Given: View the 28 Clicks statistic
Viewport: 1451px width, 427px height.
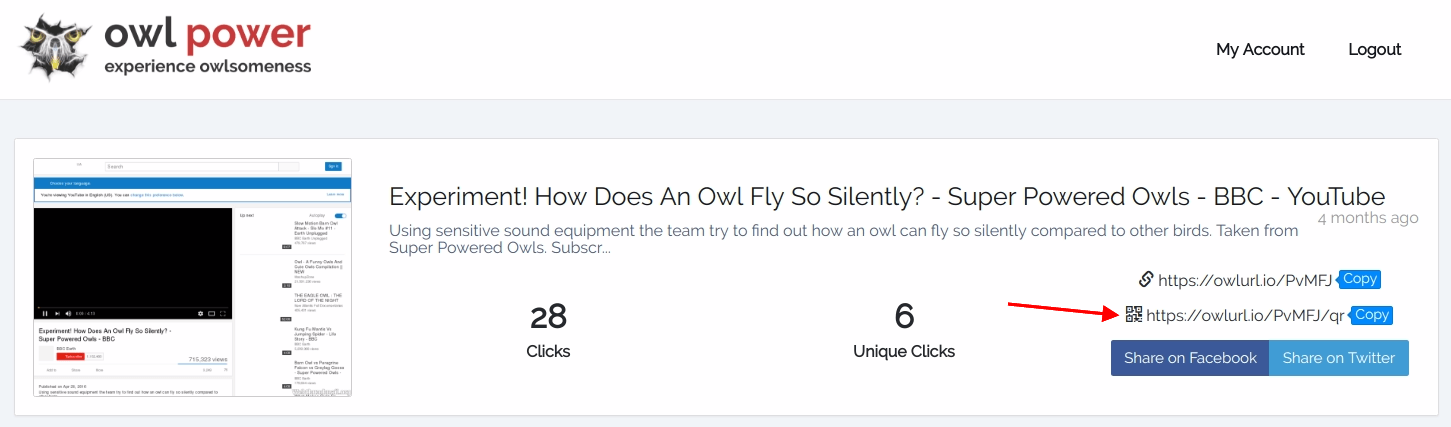Looking at the screenshot, I should (548, 330).
